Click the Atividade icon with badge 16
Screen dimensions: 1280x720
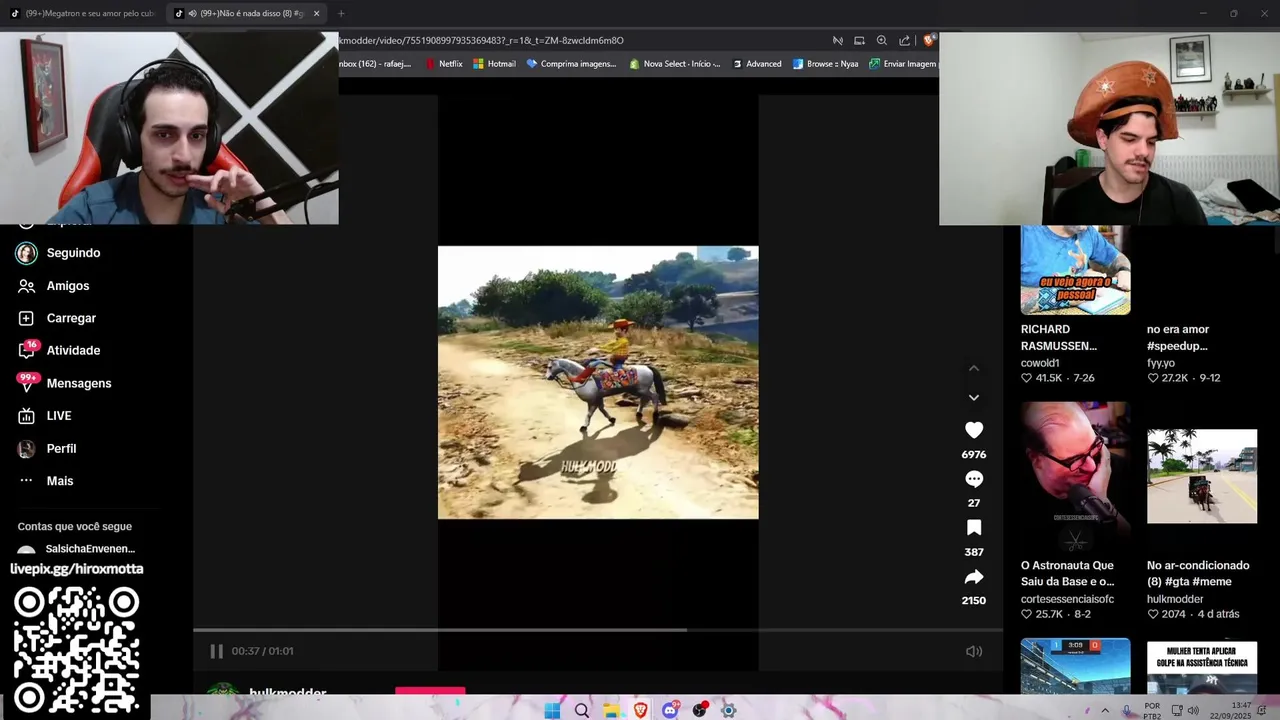coord(27,350)
